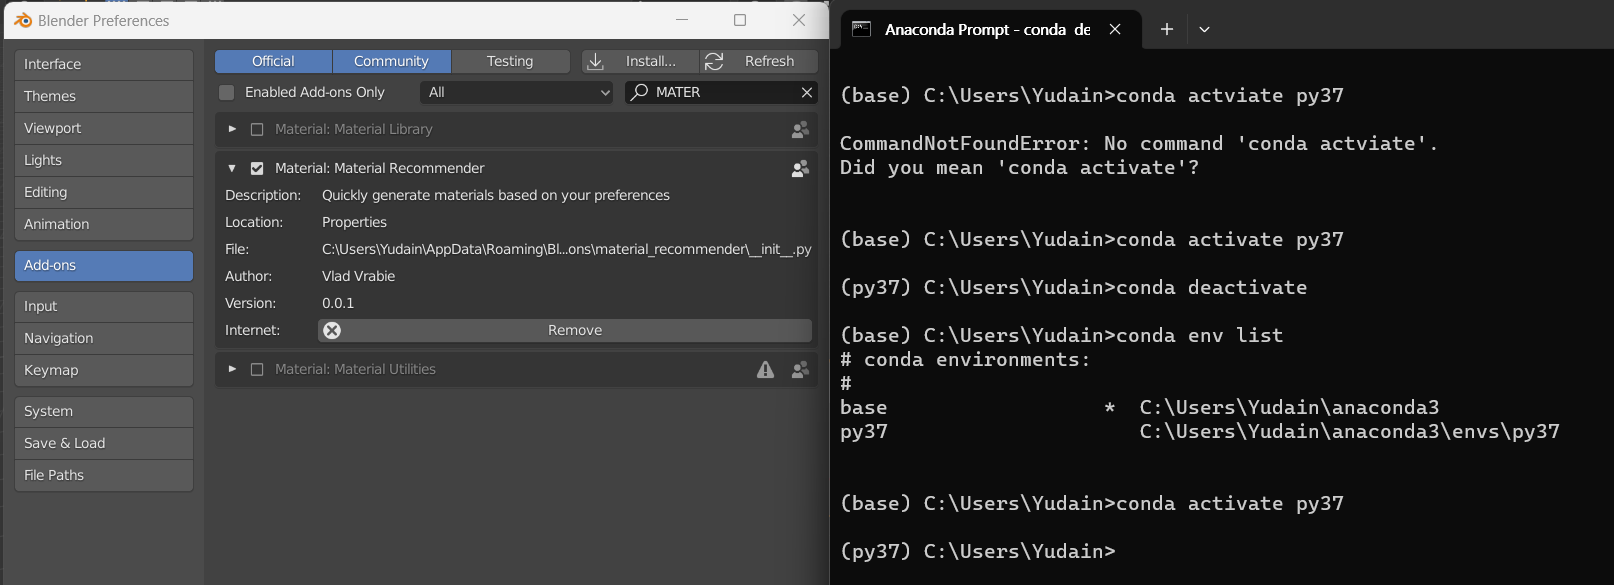
Task: Toggle Testing add-ons filter
Action: pyautogui.click(x=510, y=61)
